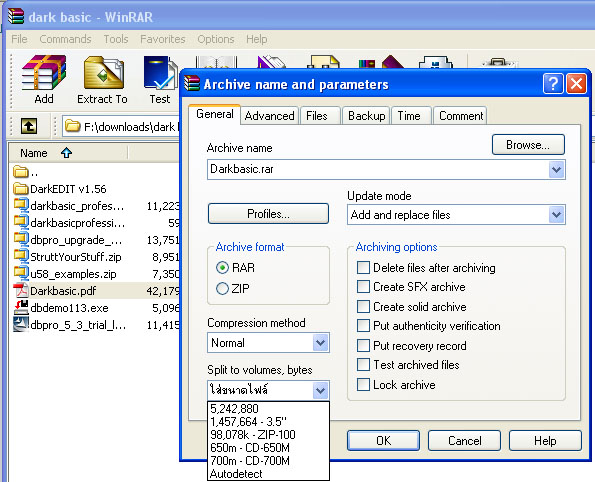Choose 5,242,880 volume size
The height and width of the screenshot is (482, 595).
[268, 409]
